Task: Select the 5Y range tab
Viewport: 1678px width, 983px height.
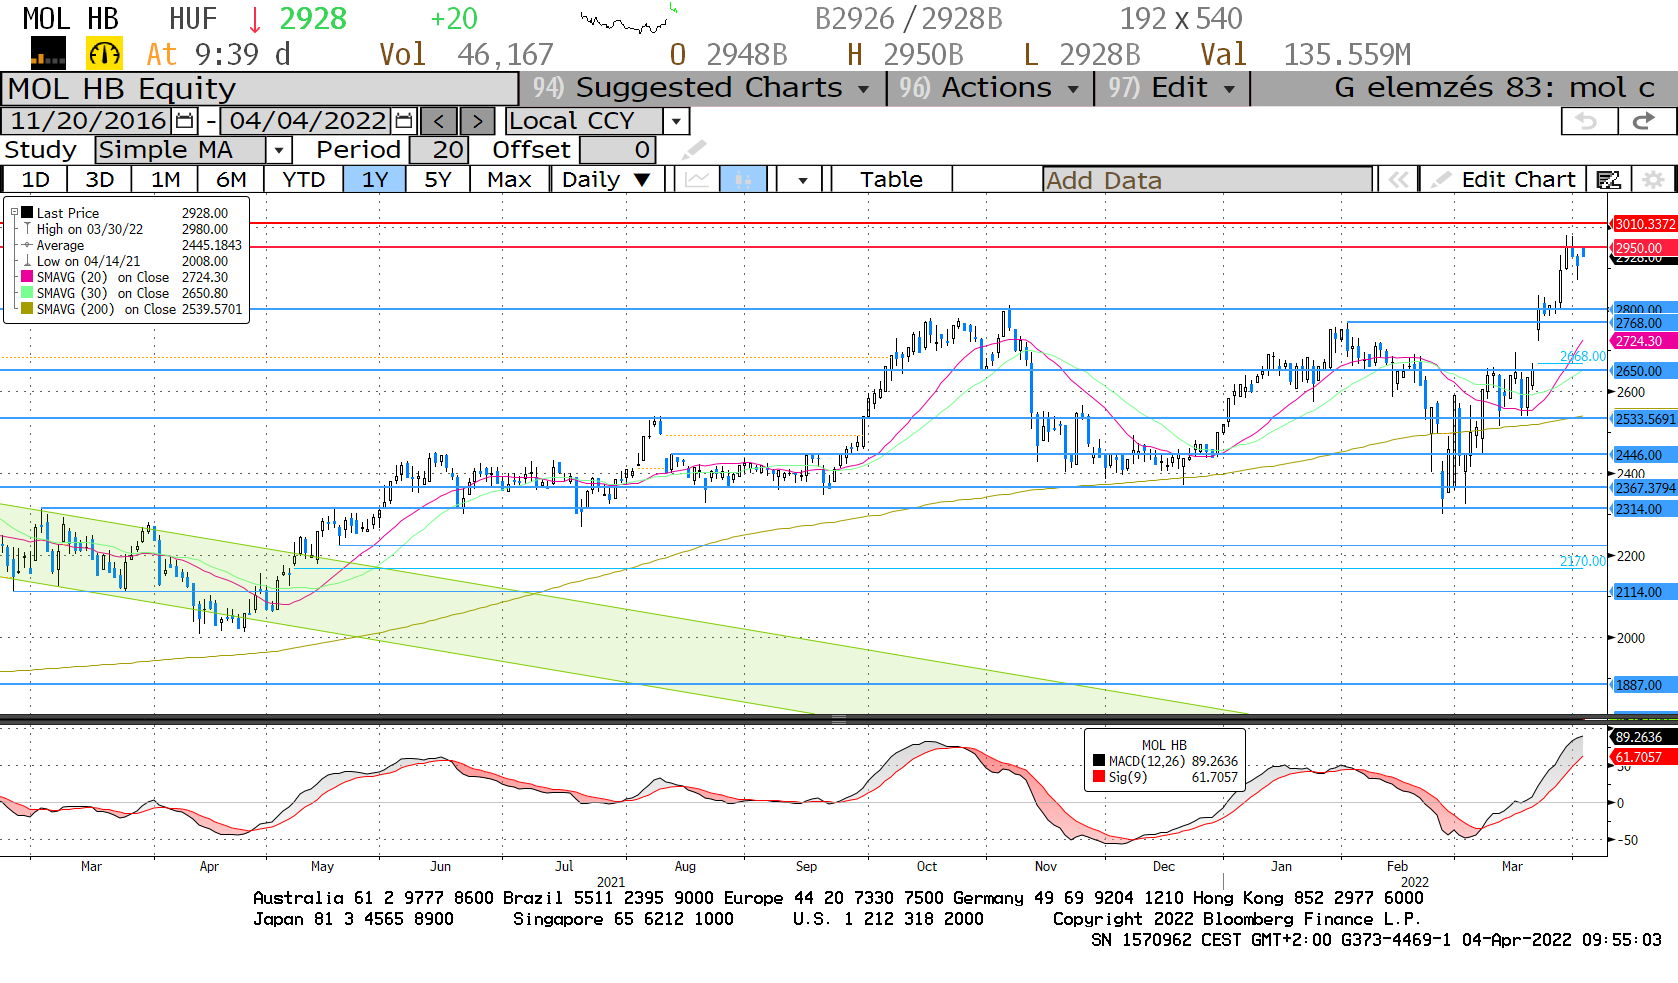Action: (438, 180)
